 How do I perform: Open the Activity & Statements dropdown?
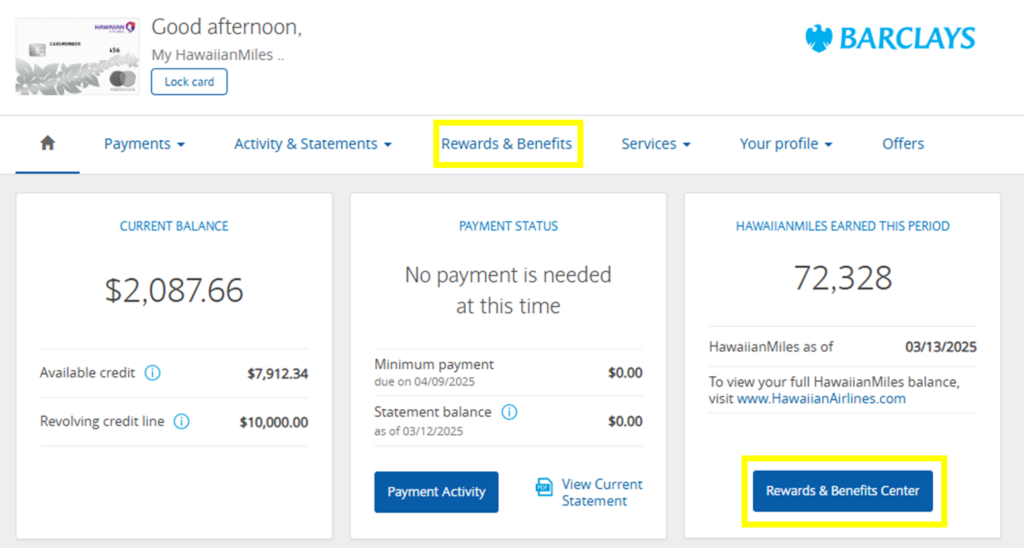click(x=313, y=144)
